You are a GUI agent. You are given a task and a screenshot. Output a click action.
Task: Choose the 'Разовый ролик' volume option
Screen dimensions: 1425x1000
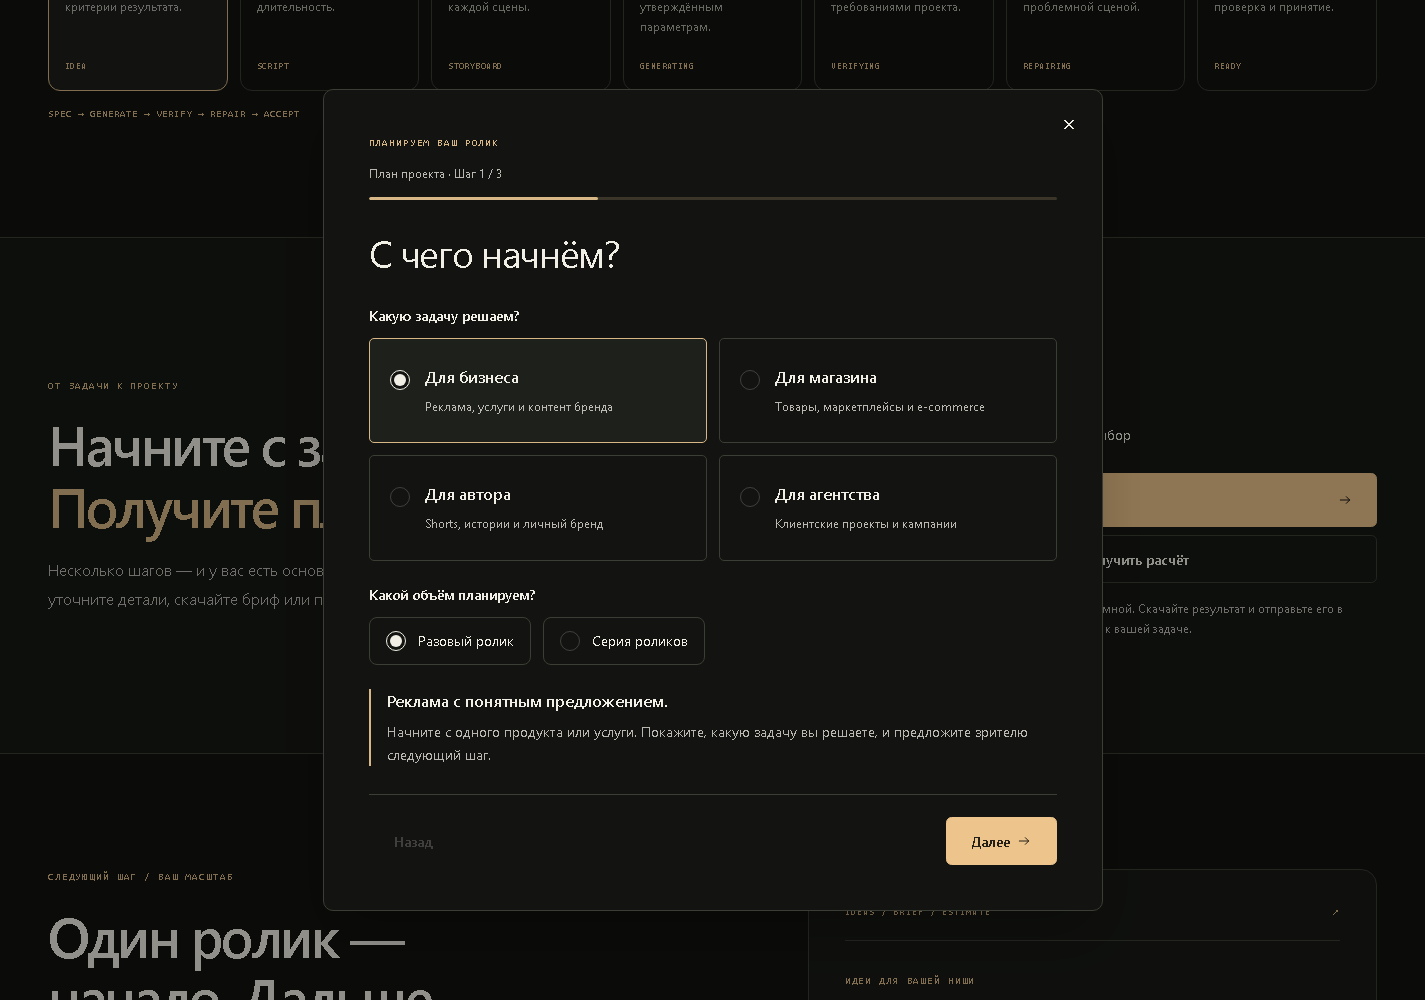click(450, 641)
